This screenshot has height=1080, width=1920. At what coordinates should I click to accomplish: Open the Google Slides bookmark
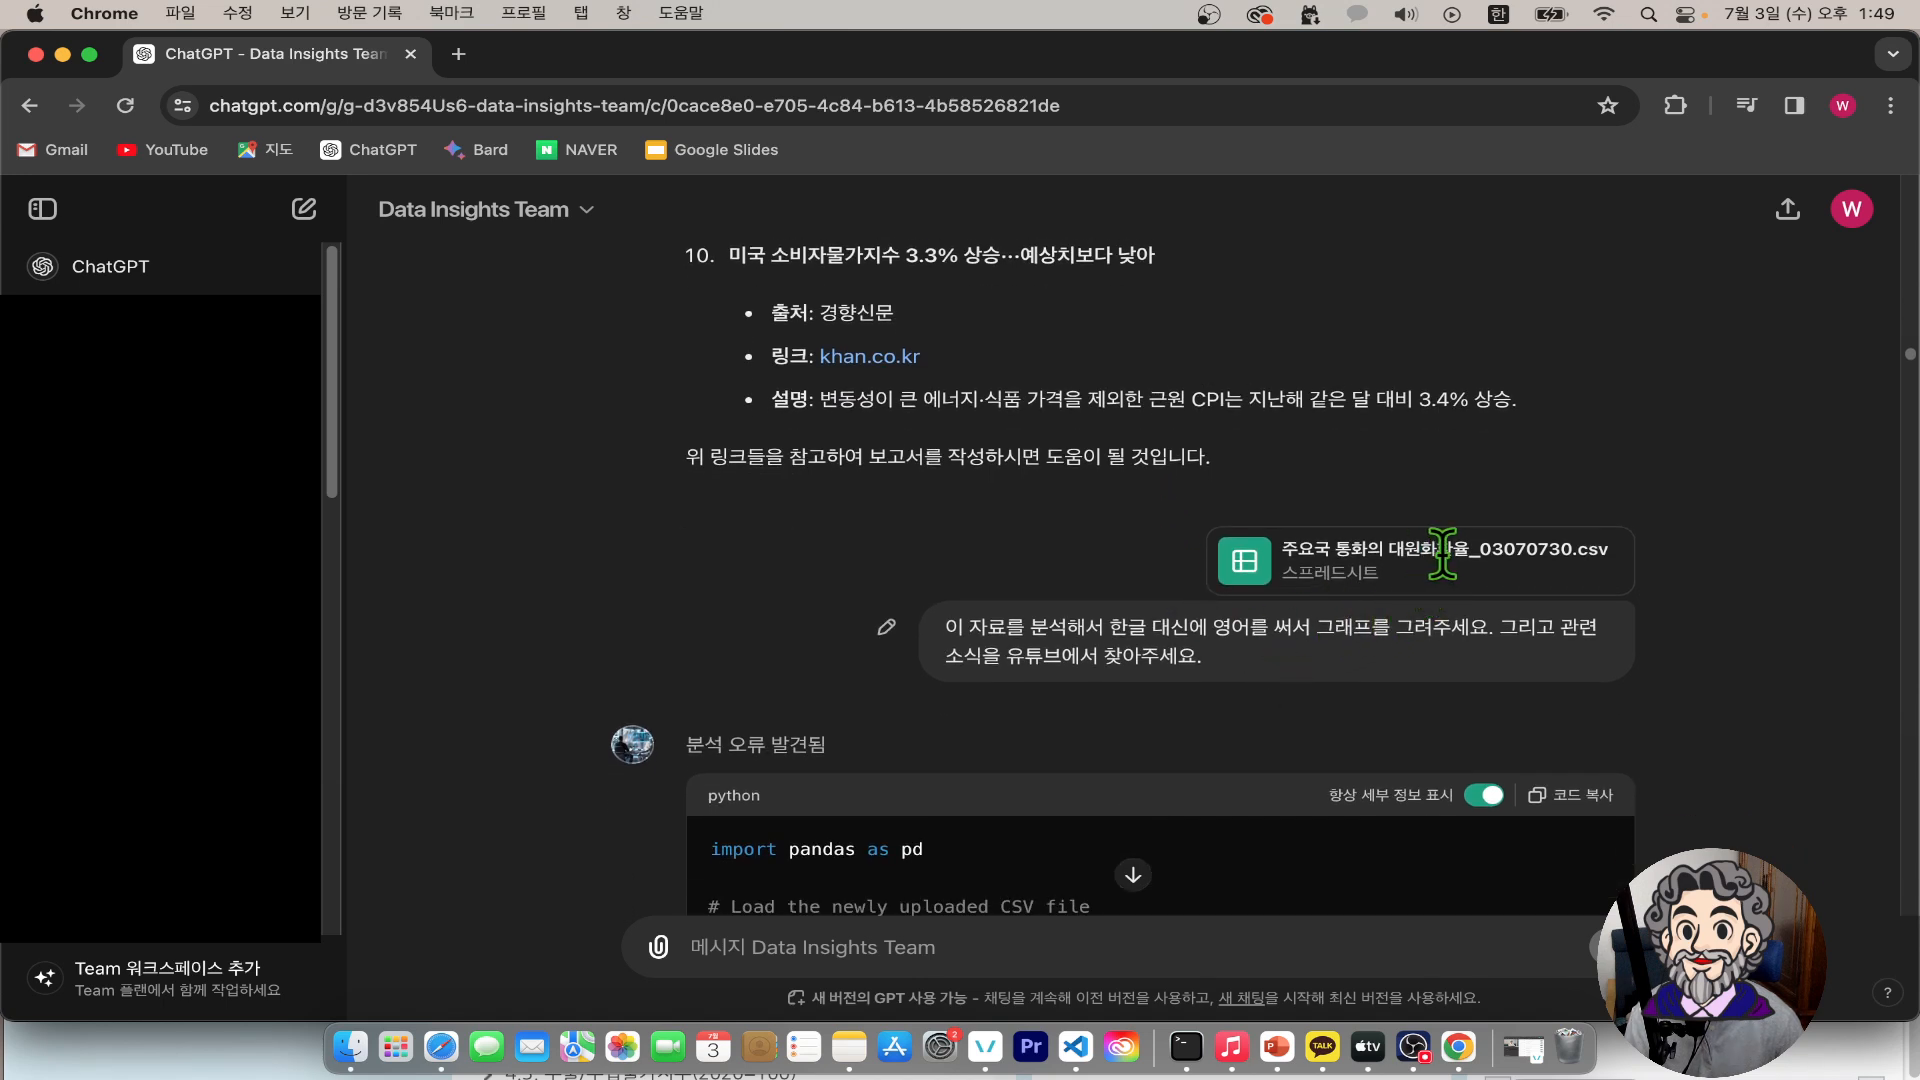point(711,150)
